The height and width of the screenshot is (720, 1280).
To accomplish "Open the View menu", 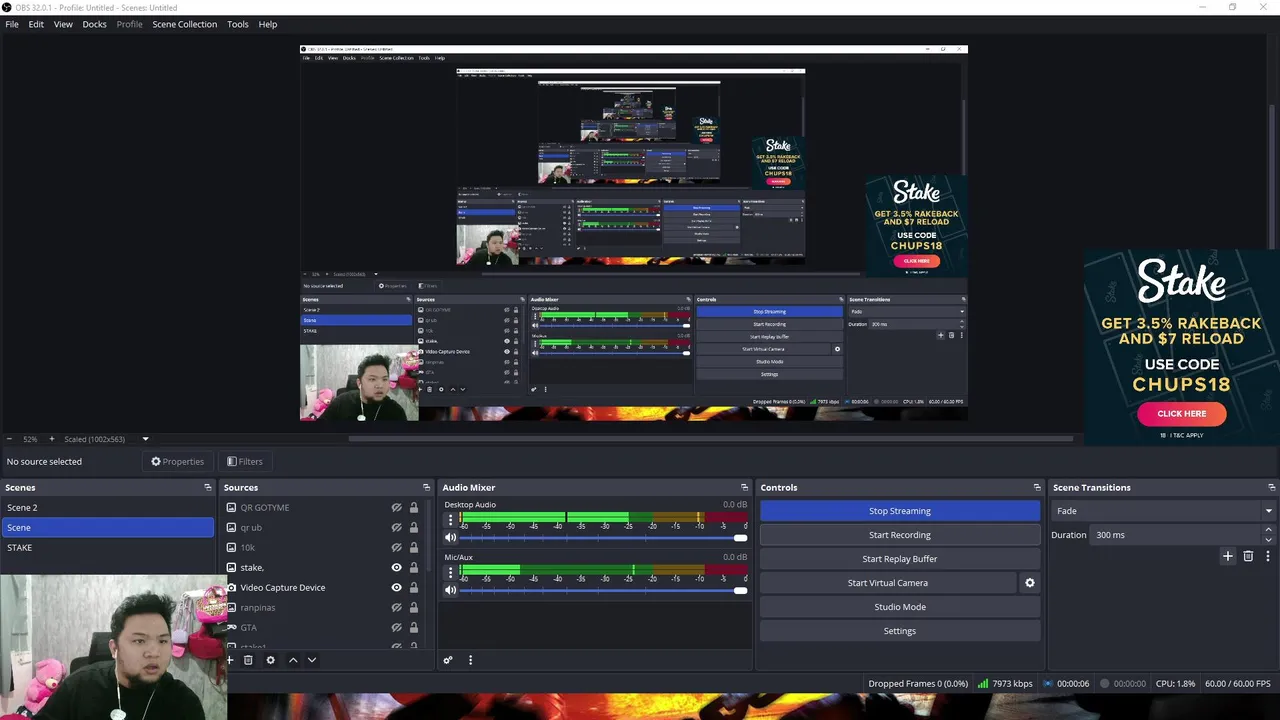I will point(63,24).
